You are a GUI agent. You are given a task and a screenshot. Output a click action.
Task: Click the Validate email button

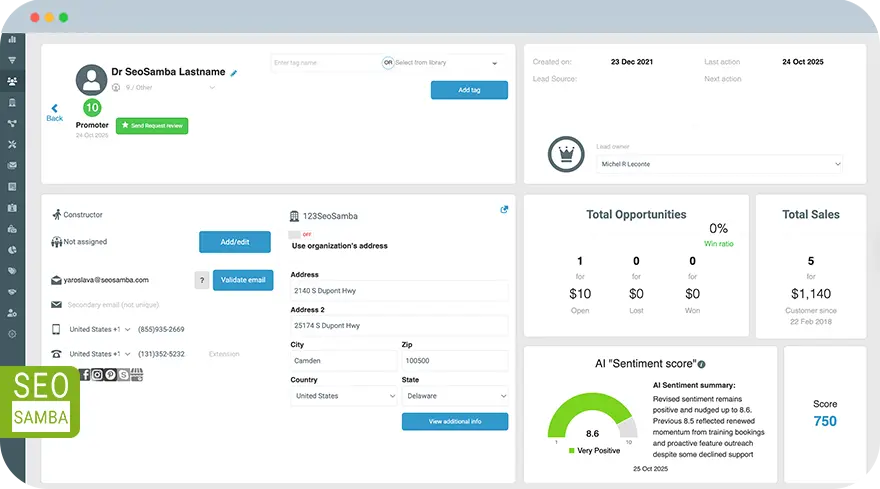[x=243, y=280]
